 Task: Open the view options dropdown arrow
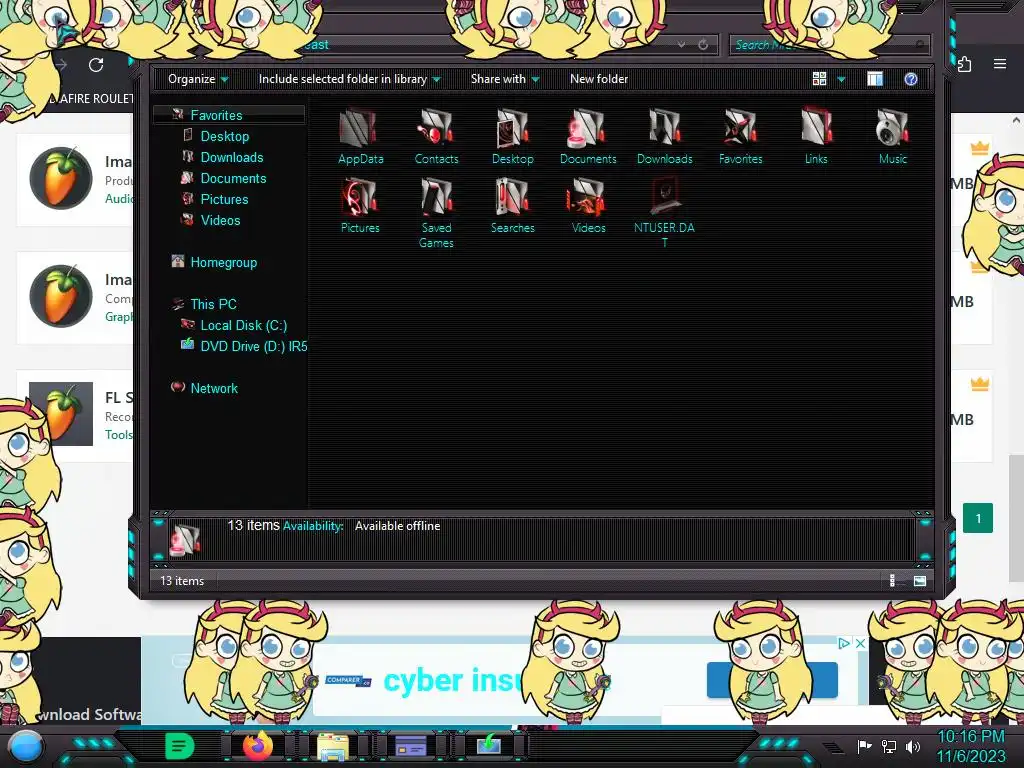(x=841, y=79)
